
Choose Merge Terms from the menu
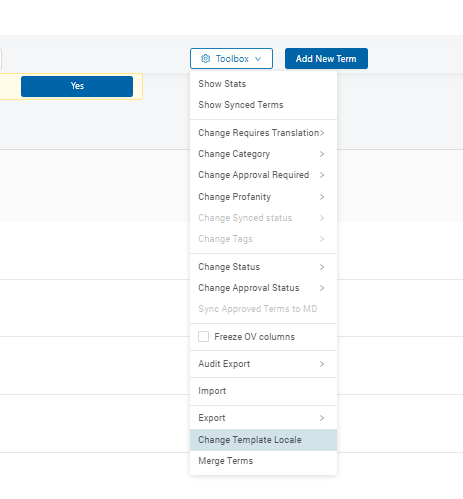(263, 461)
